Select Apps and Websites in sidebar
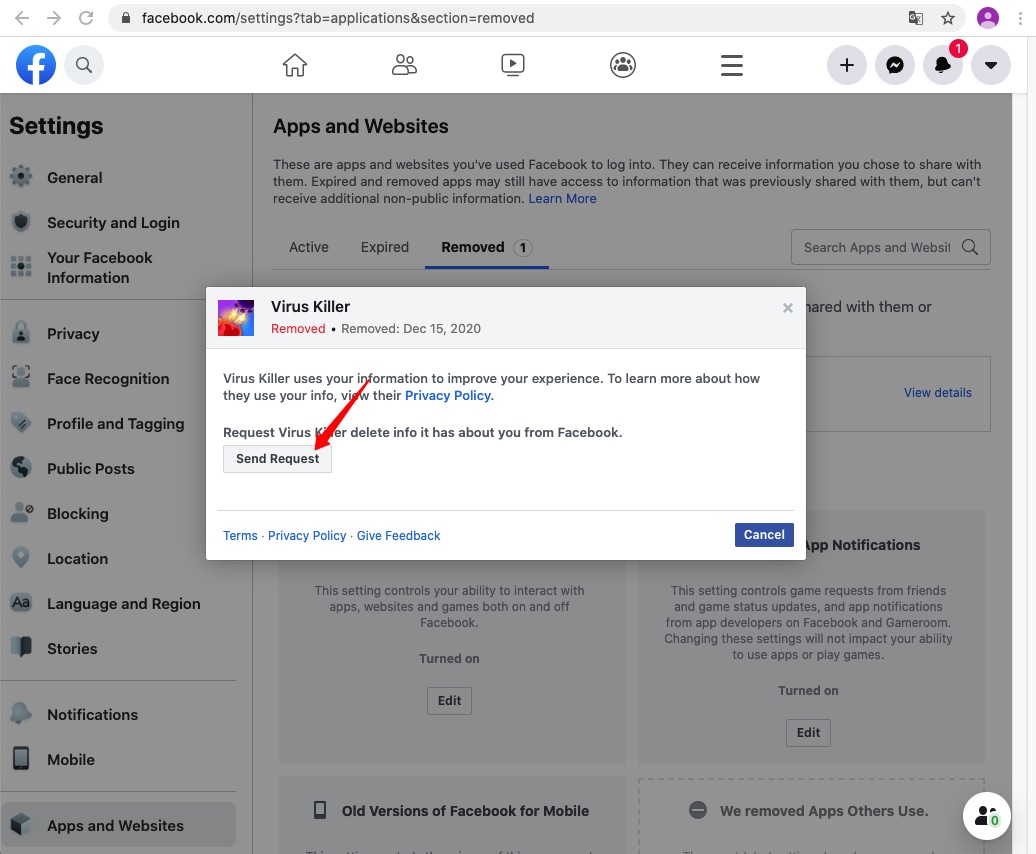Screen dimensions: 1036x854 (x=118, y=825)
